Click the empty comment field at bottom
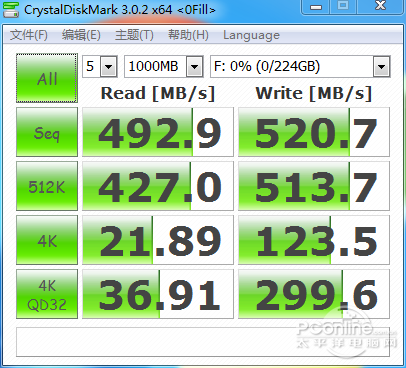 point(203,342)
